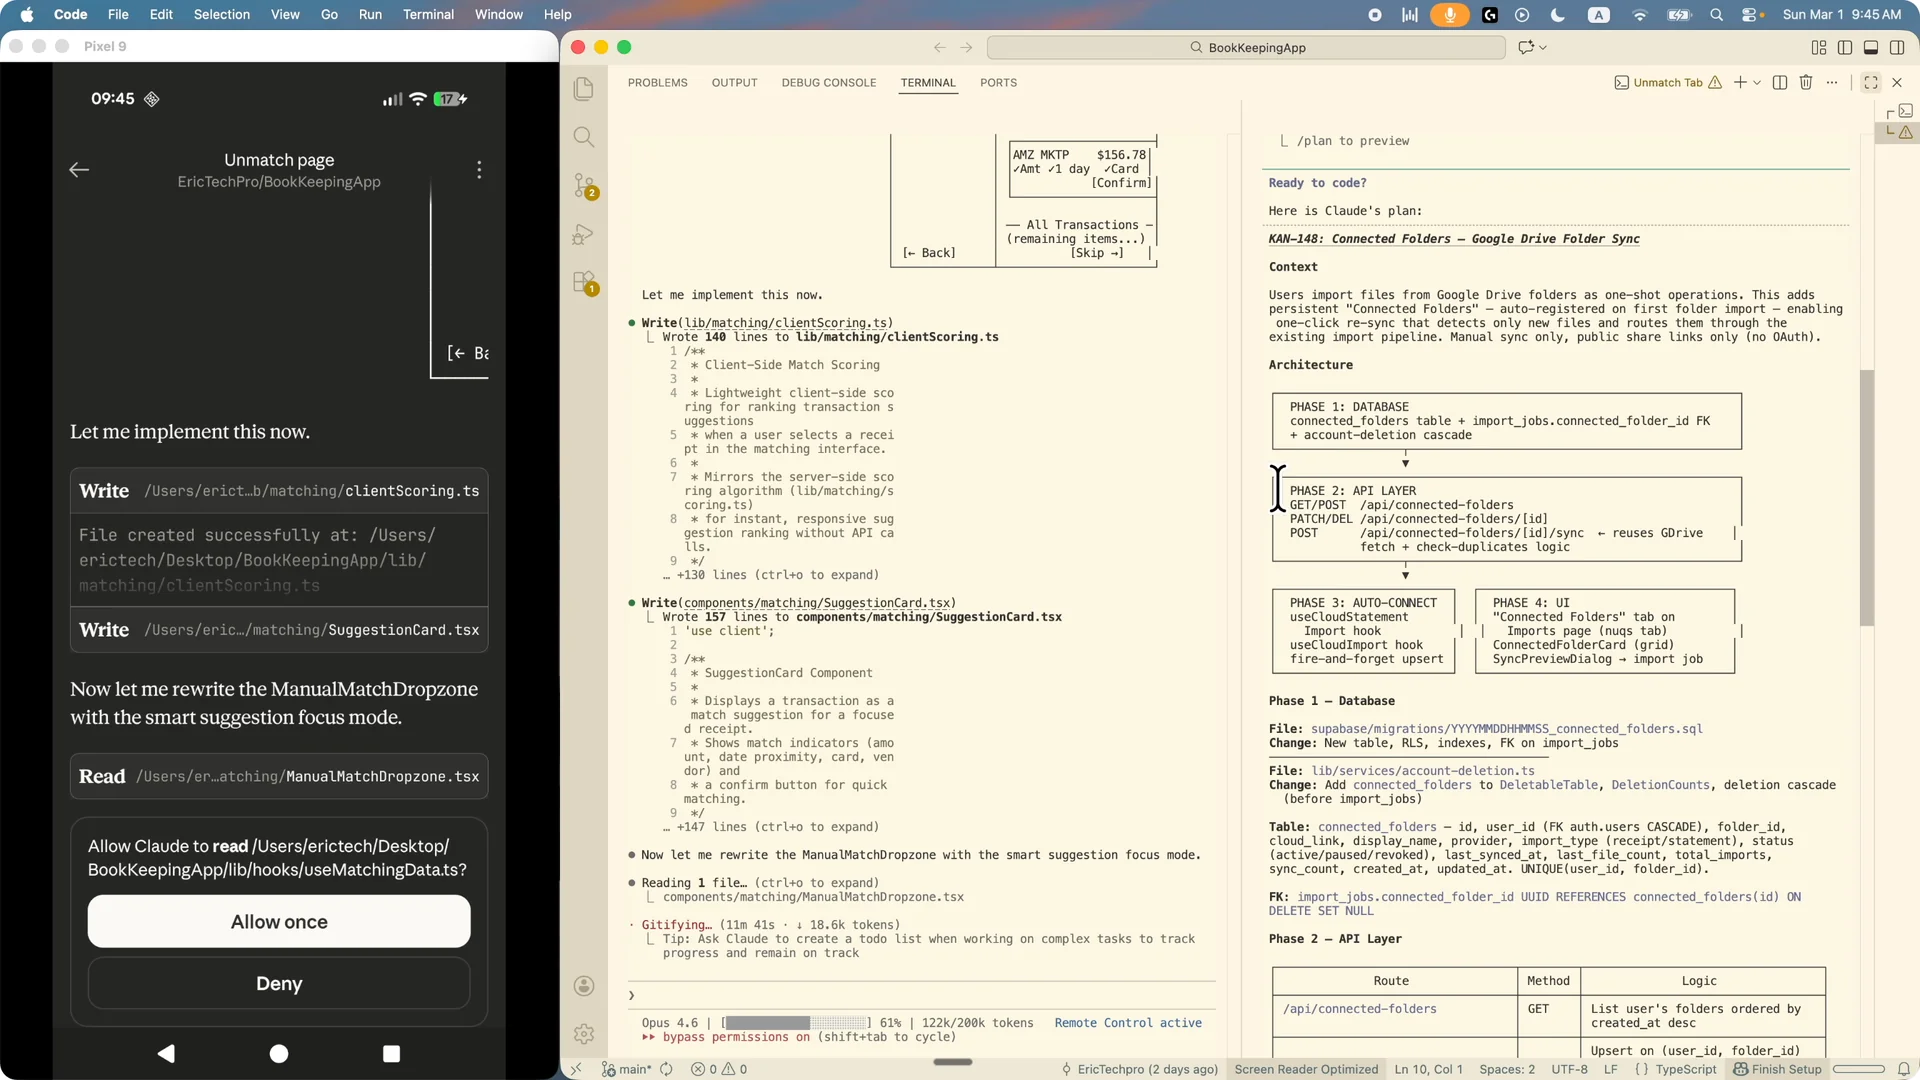Image resolution: width=1920 pixels, height=1080 pixels.
Task: Change end of line sequence LF
Action: [1610, 1069]
